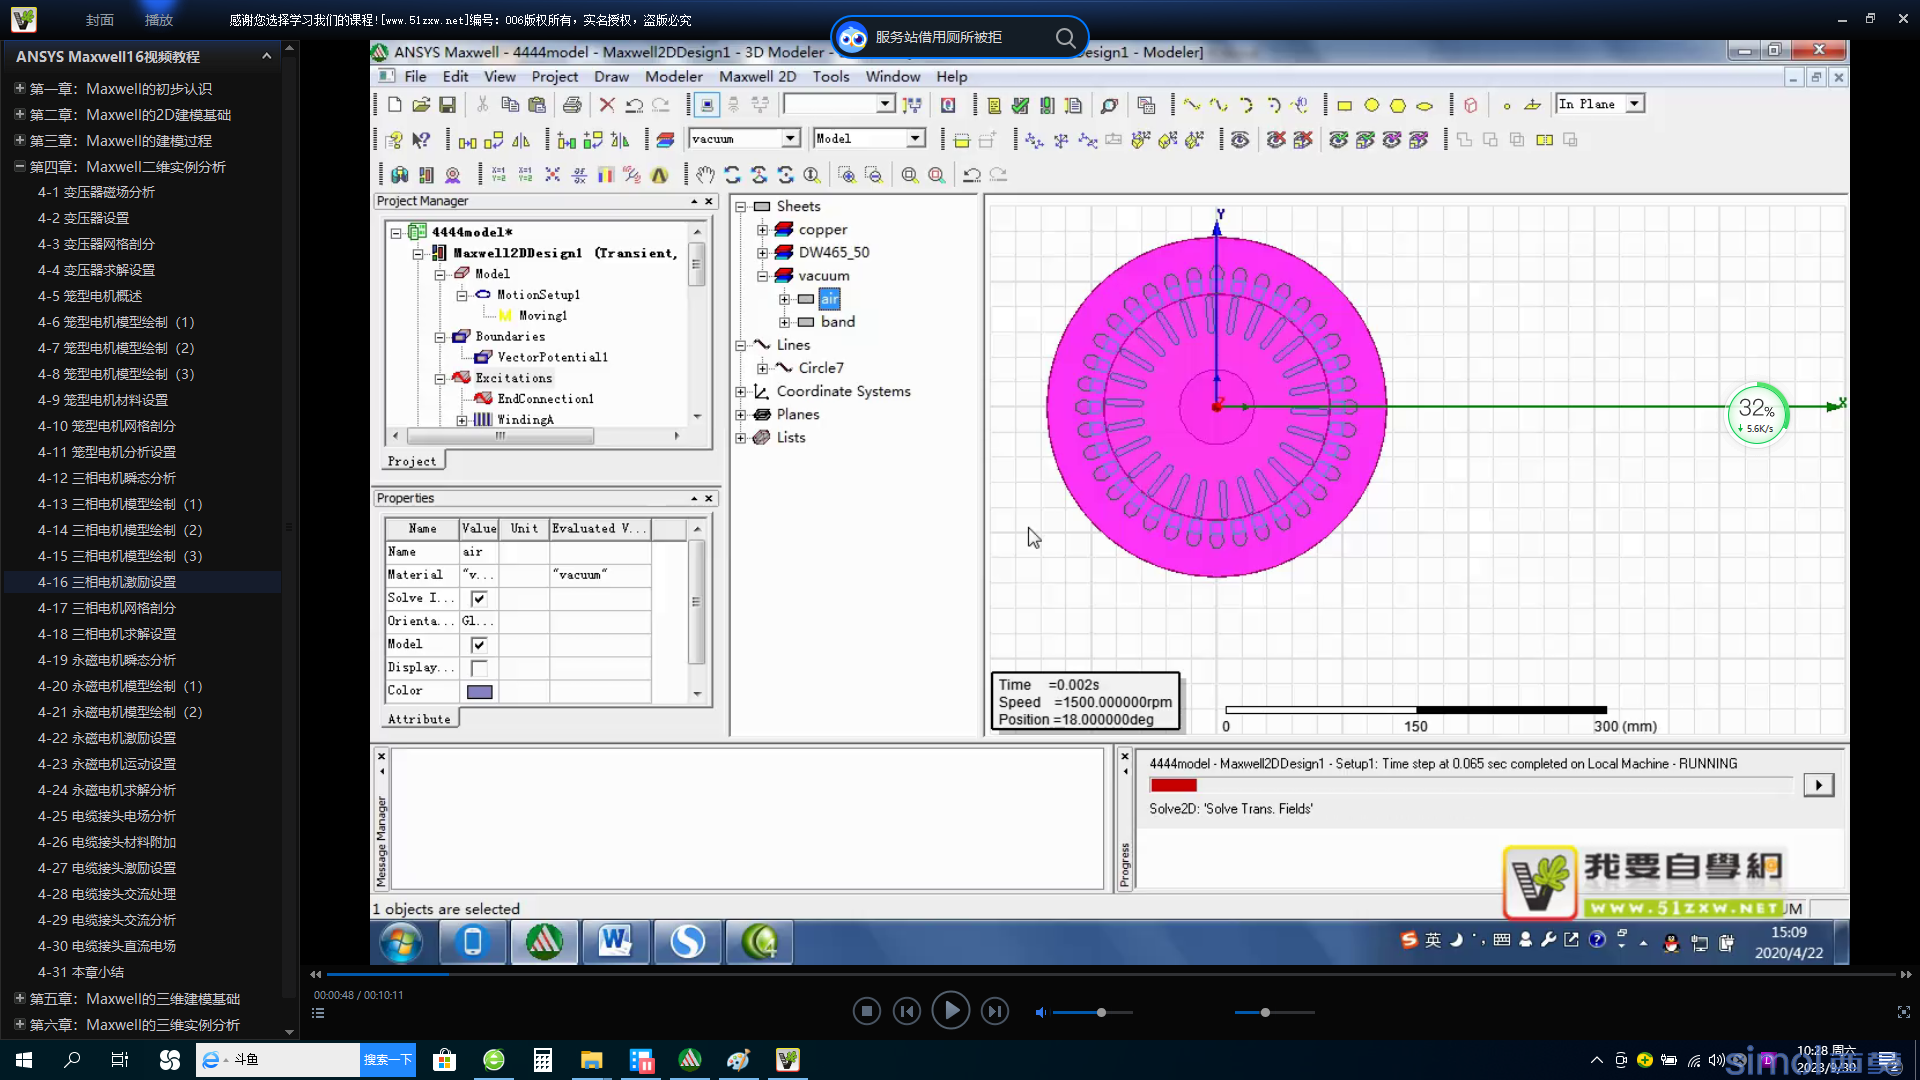1920x1080 pixels.
Task: Select WindingA in Project Manager
Action: pos(525,420)
